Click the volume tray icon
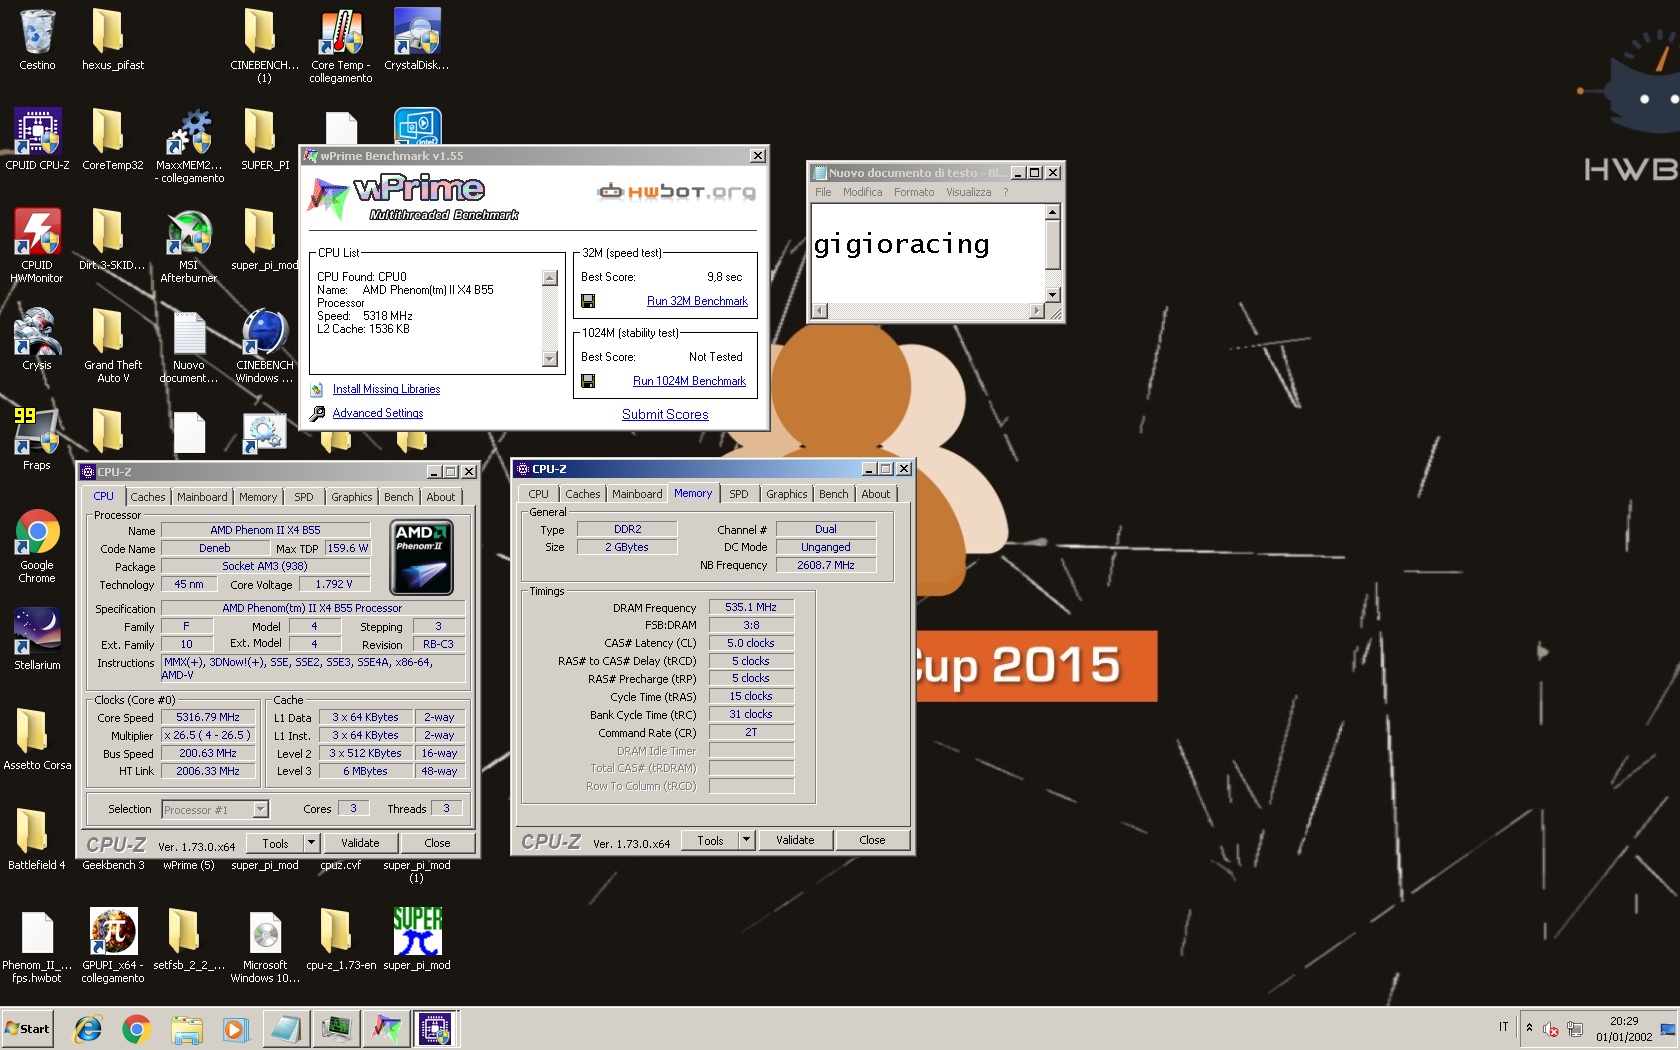 pos(1551,1029)
